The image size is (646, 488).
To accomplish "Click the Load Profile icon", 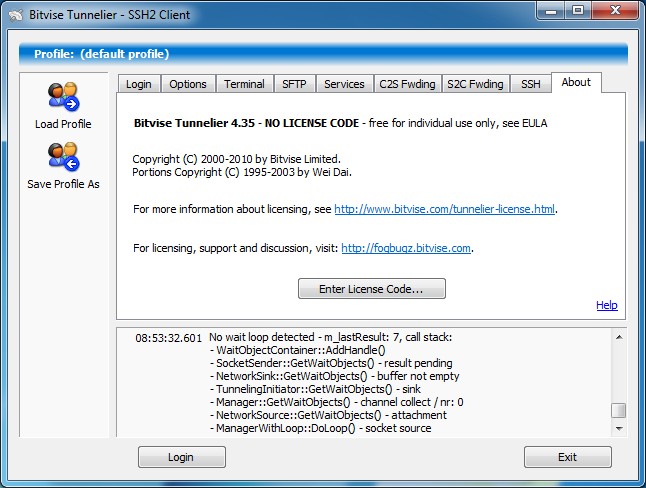I will [x=63, y=98].
